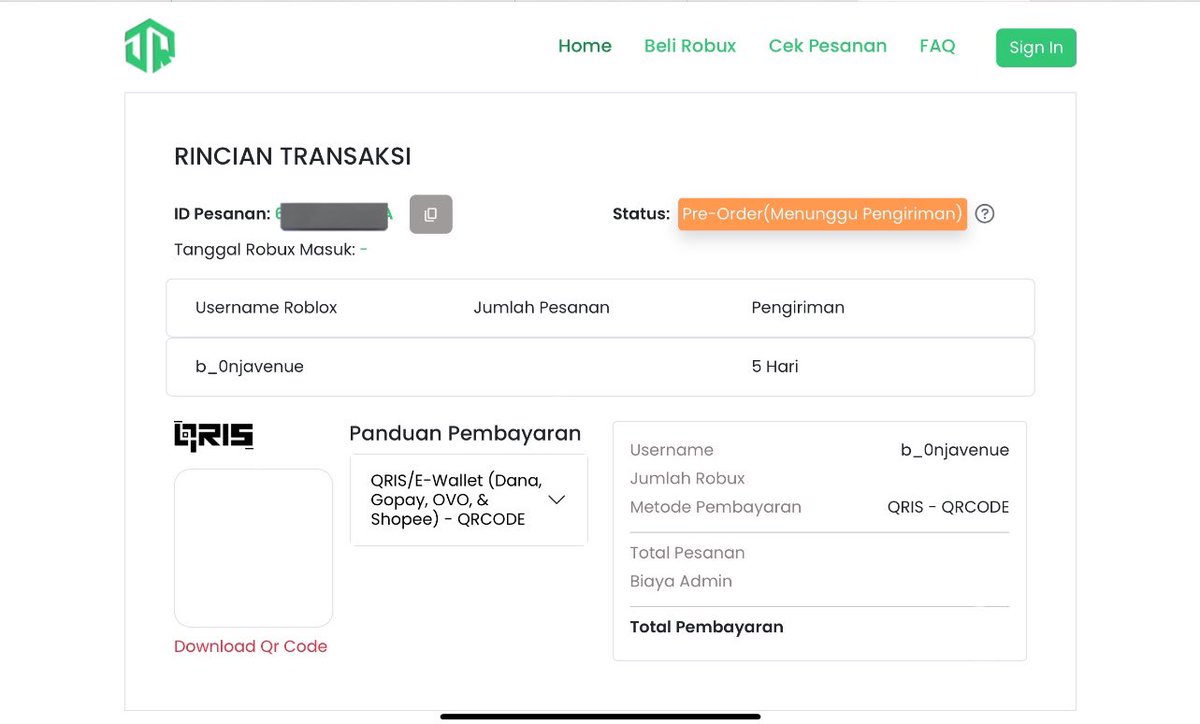Open the status help question mark icon

coord(984,213)
